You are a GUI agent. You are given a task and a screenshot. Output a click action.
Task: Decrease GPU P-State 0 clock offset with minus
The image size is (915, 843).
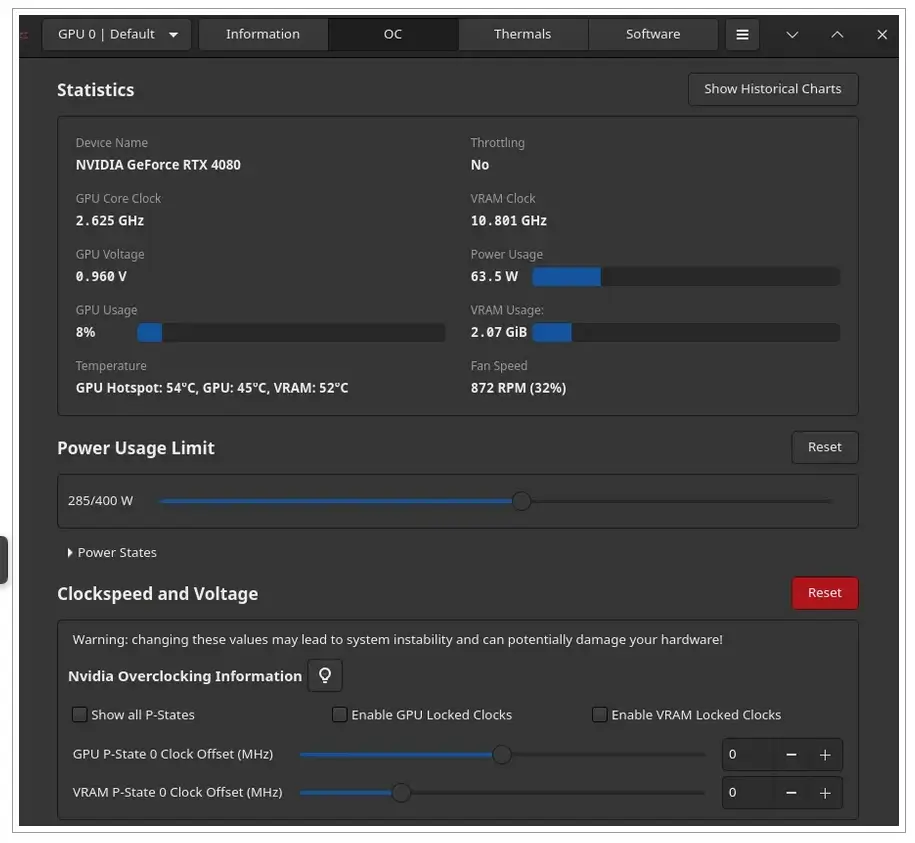coord(791,755)
